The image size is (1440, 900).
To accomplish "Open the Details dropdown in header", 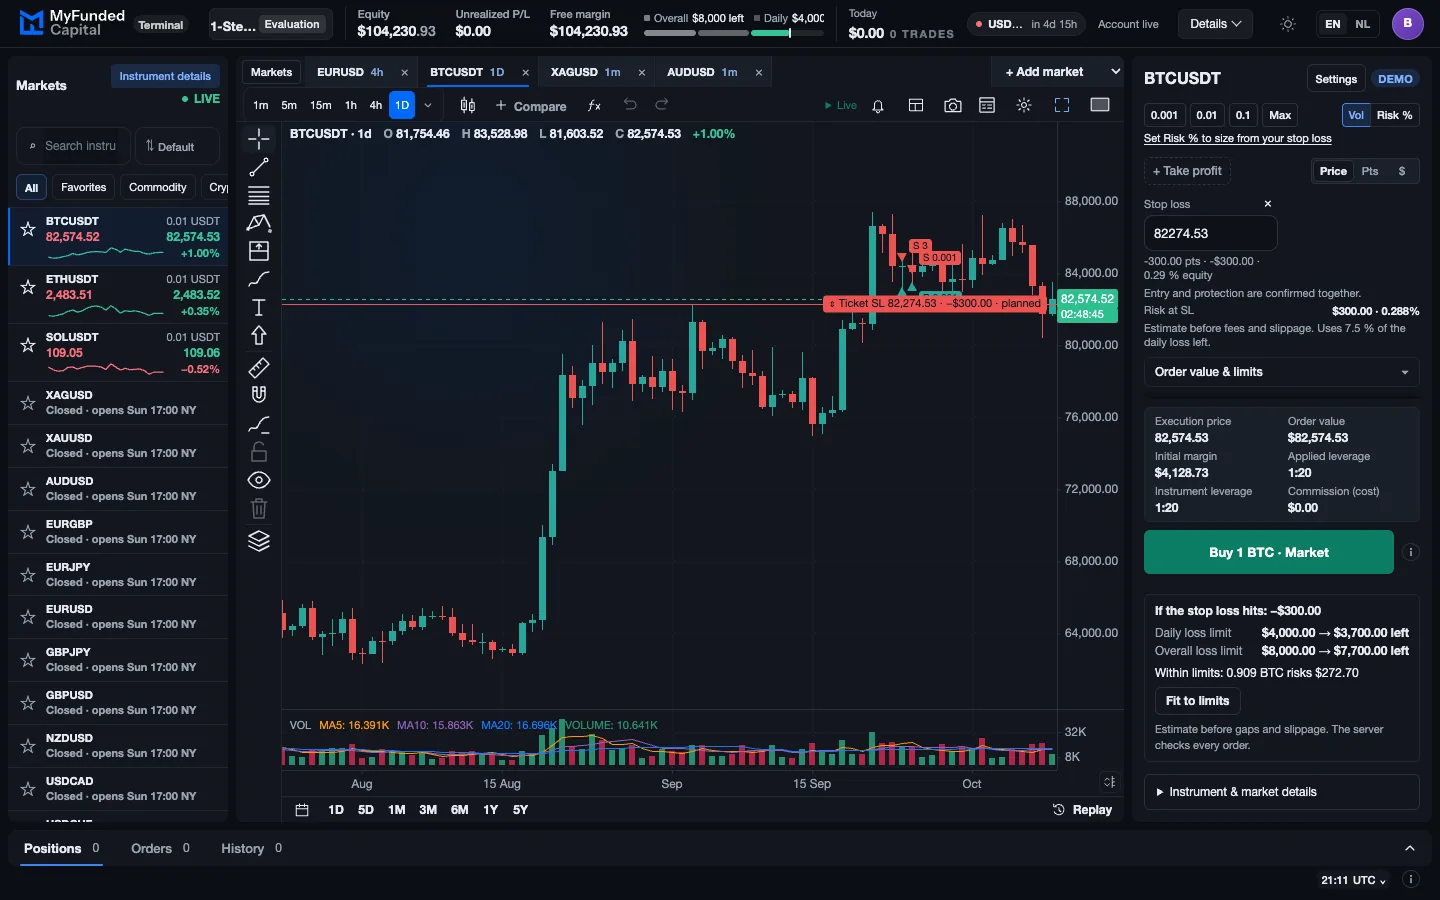I will pyautogui.click(x=1215, y=24).
